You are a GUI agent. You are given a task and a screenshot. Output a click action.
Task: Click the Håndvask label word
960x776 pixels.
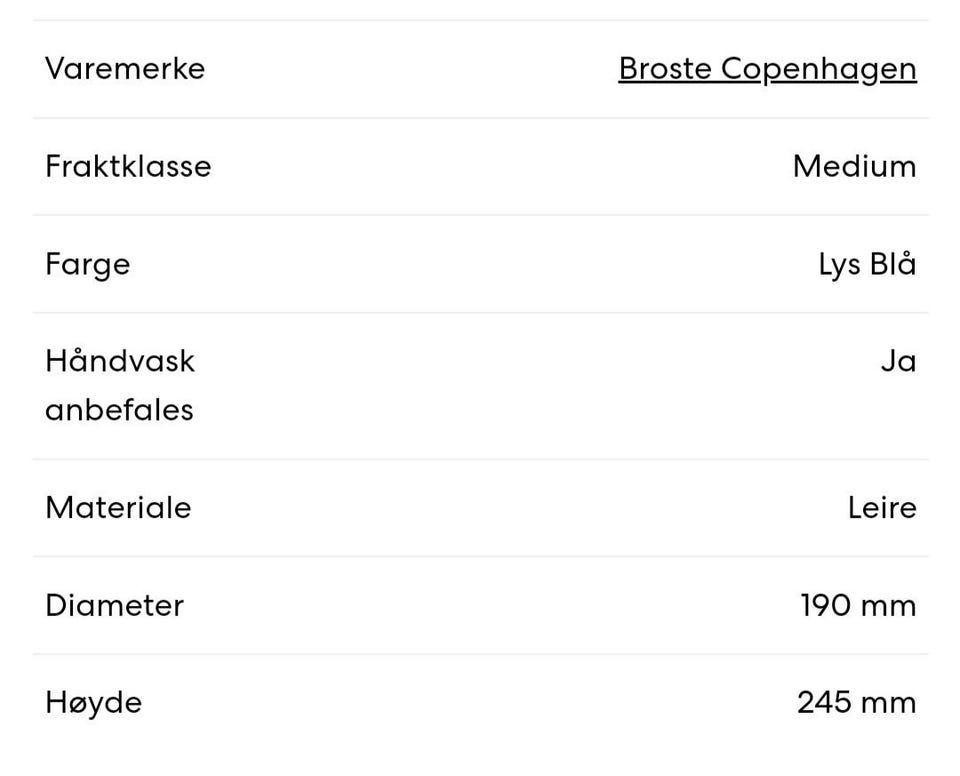(120, 361)
